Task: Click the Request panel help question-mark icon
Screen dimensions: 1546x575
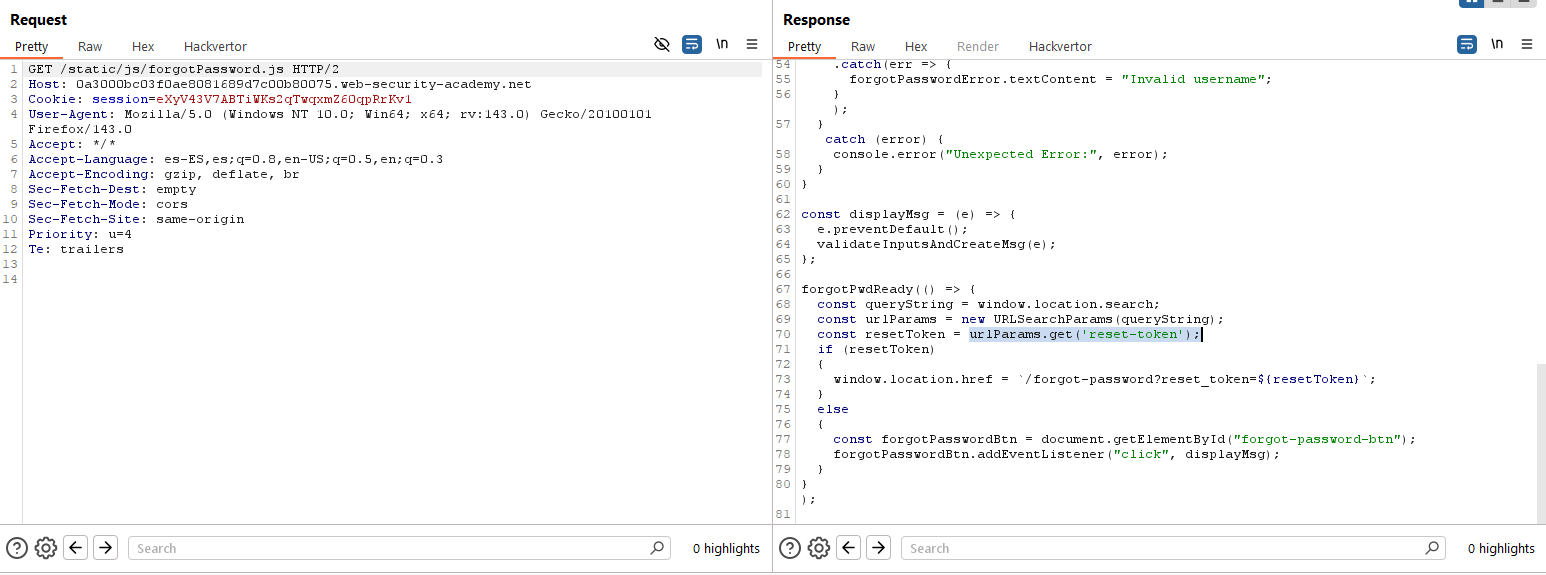Action: pyautogui.click(x=17, y=548)
